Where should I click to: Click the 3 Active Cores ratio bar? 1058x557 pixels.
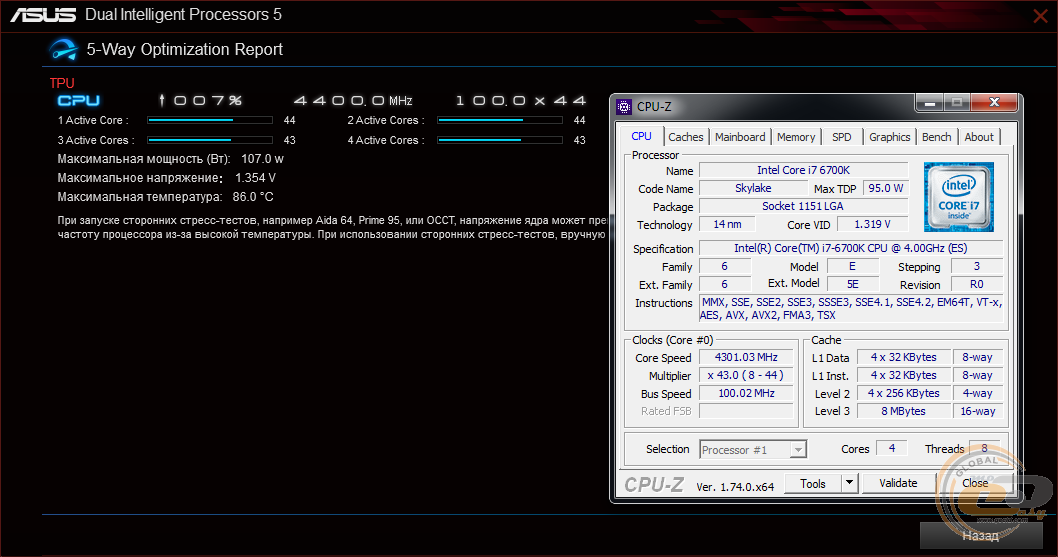coord(210,140)
